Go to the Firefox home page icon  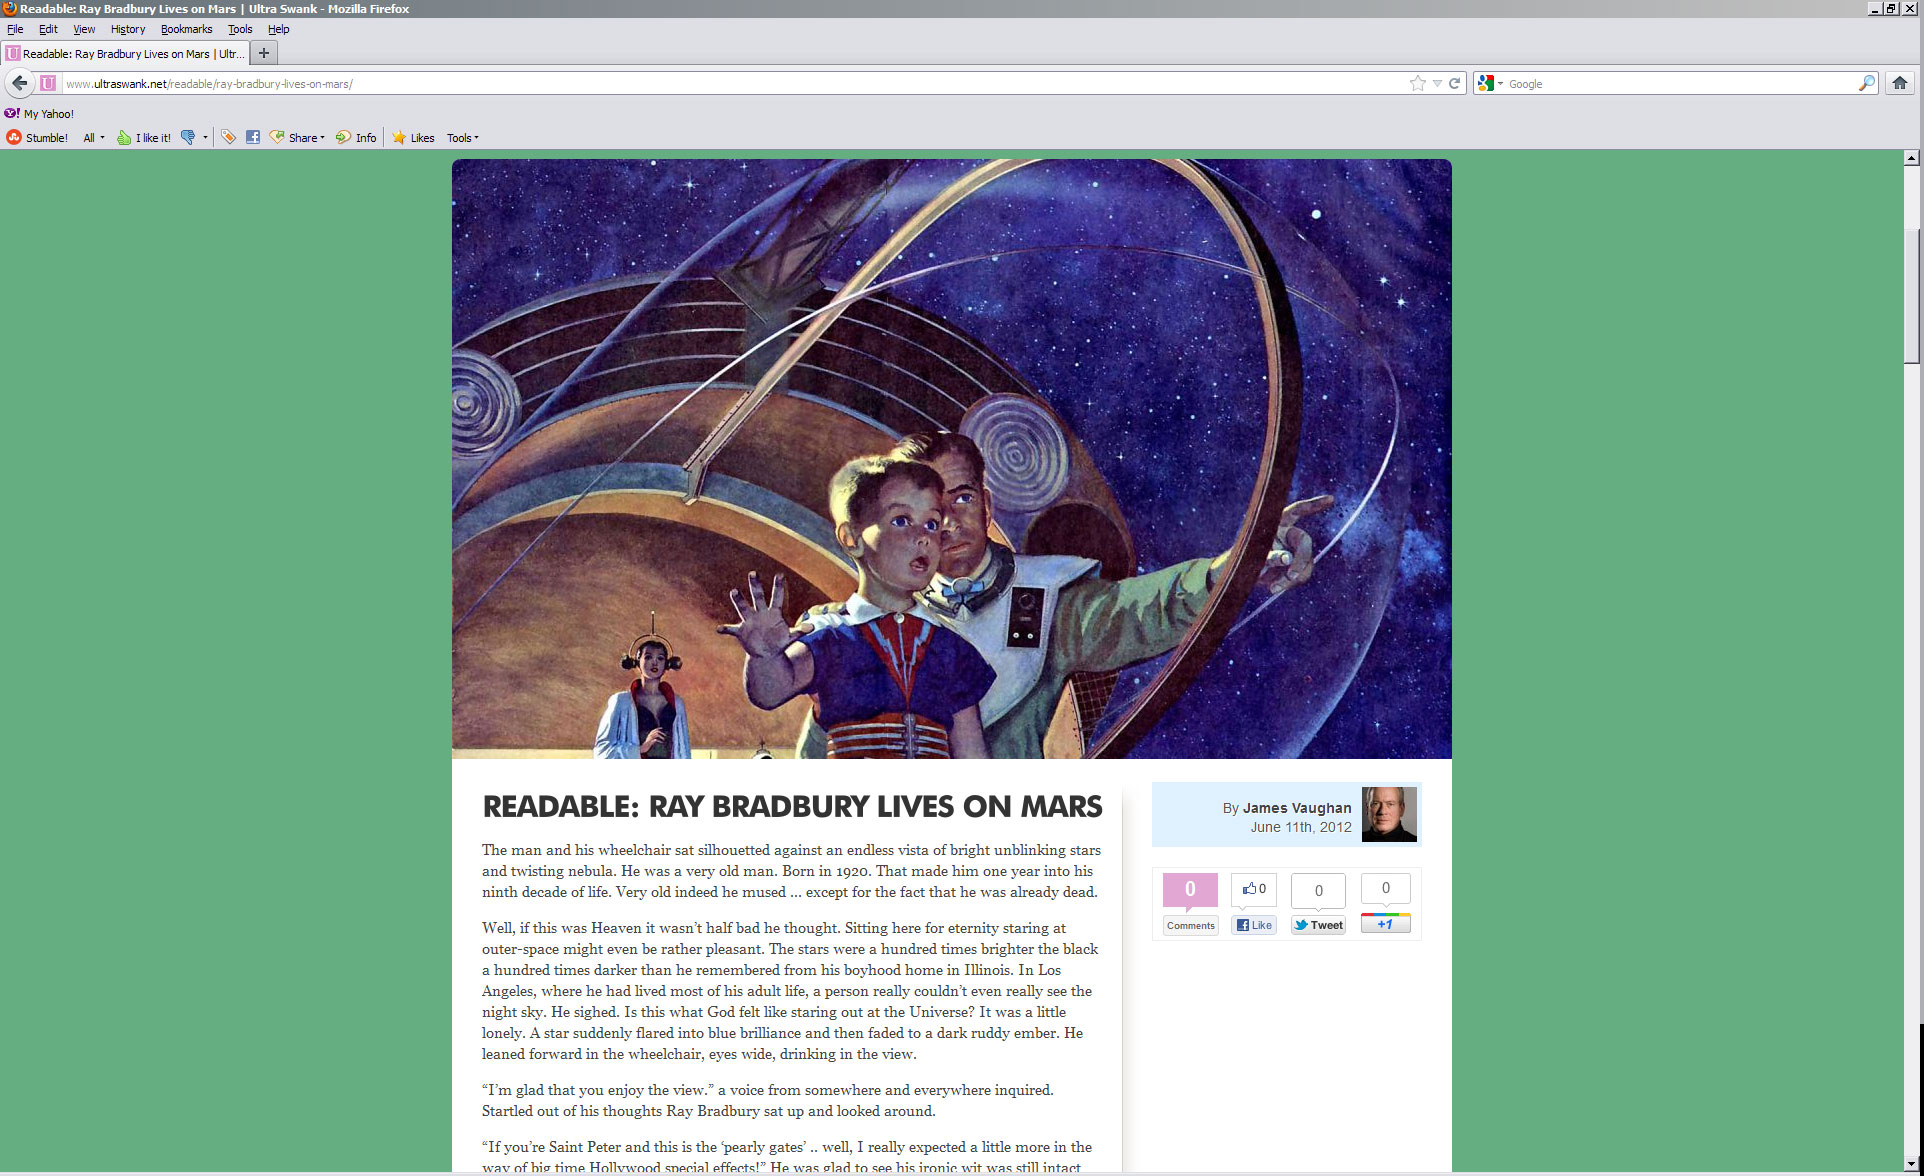tap(1899, 83)
